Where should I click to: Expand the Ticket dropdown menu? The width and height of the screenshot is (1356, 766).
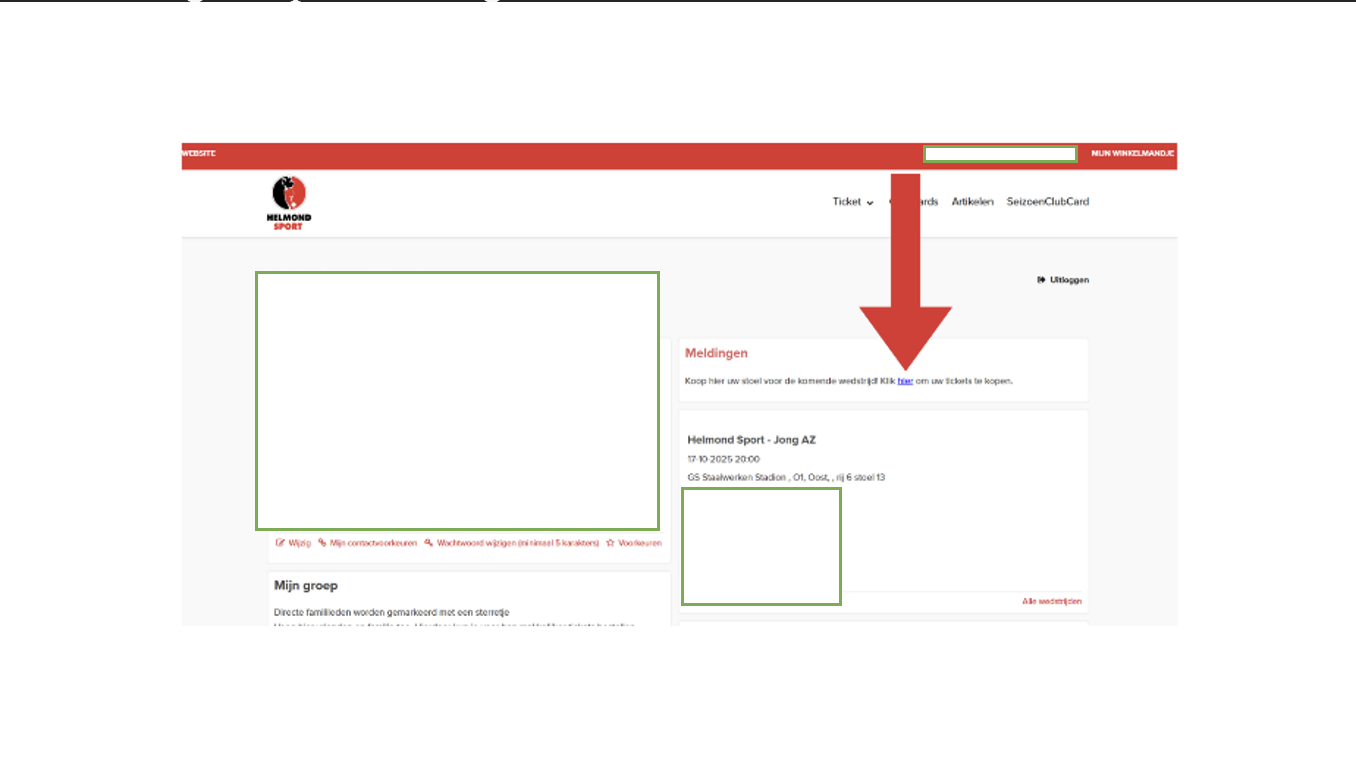853,202
